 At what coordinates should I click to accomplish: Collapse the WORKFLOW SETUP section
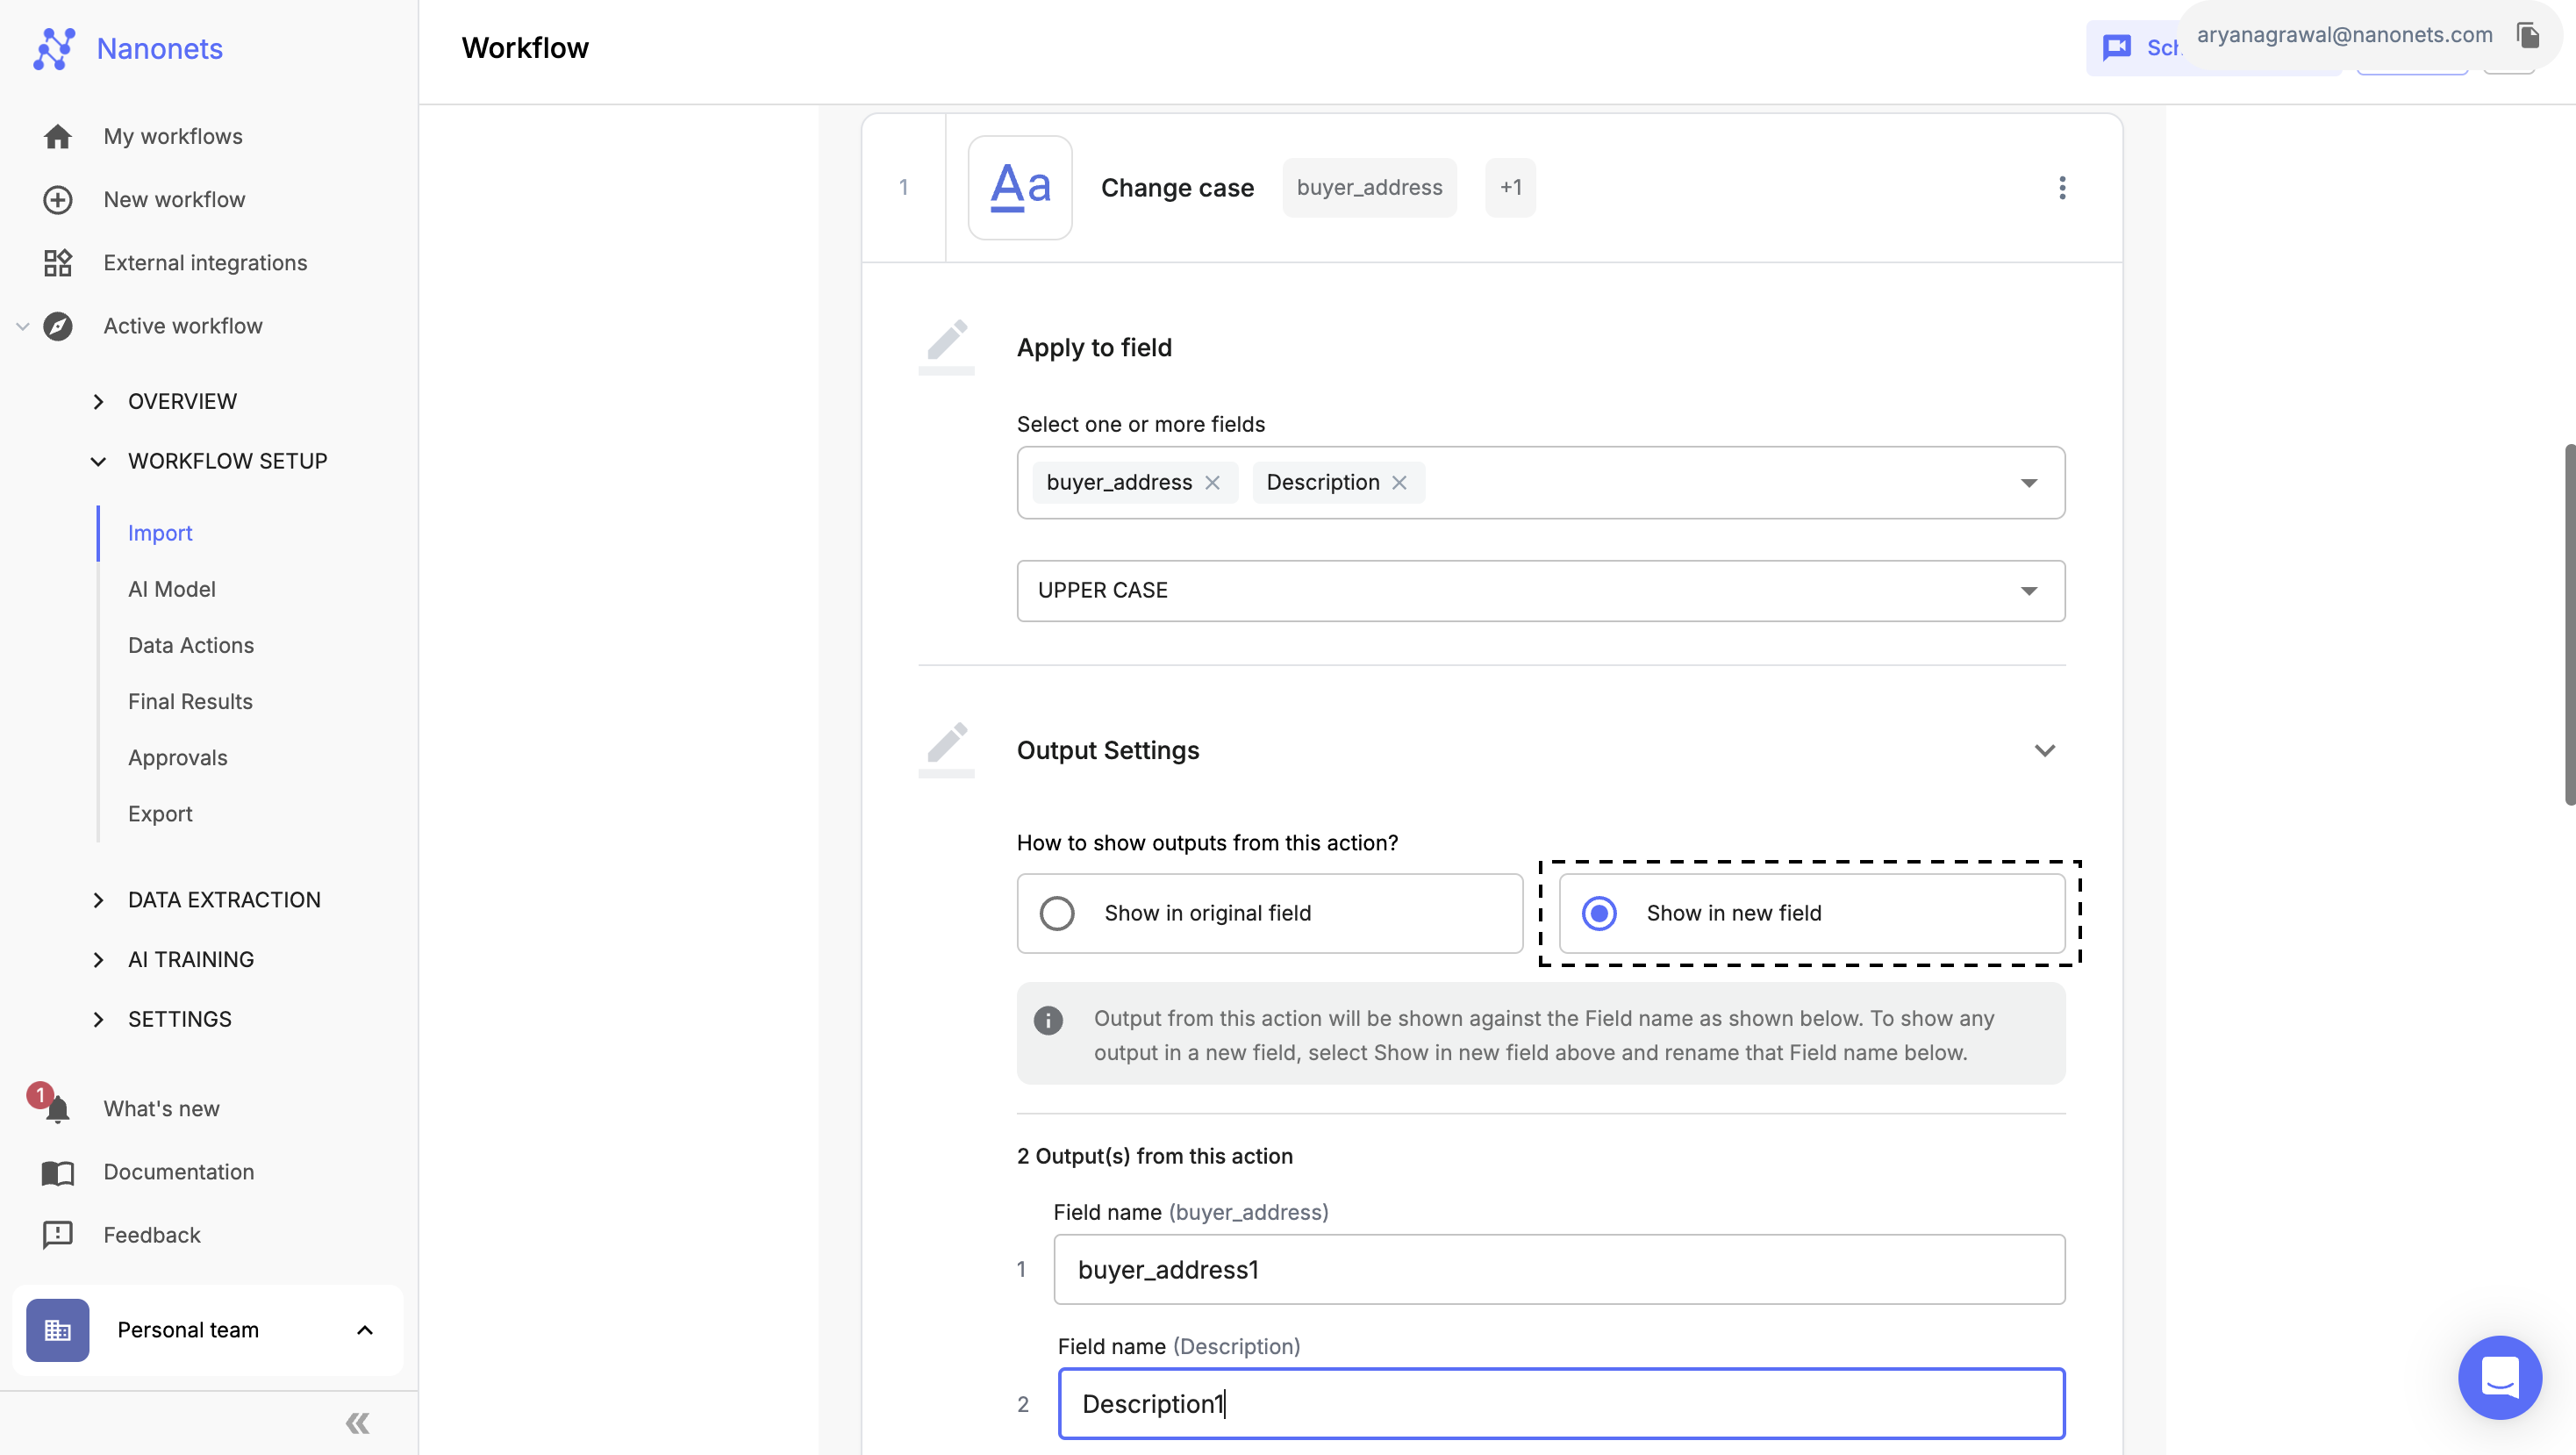point(98,462)
